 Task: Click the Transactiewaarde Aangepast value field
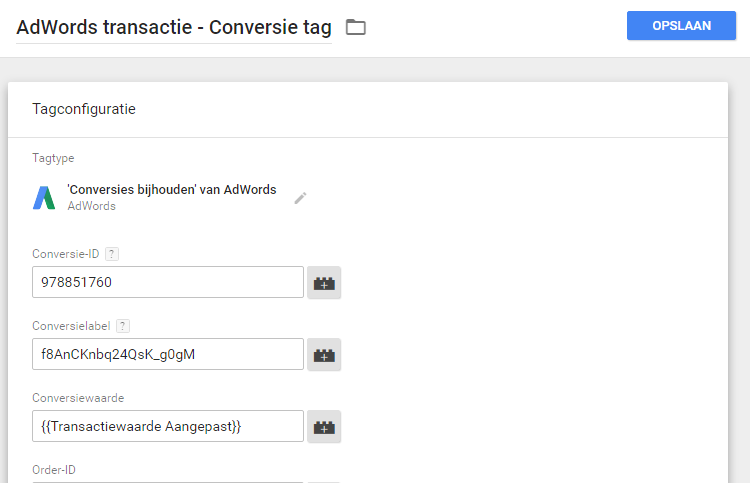pyautogui.click(x=167, y=426)
